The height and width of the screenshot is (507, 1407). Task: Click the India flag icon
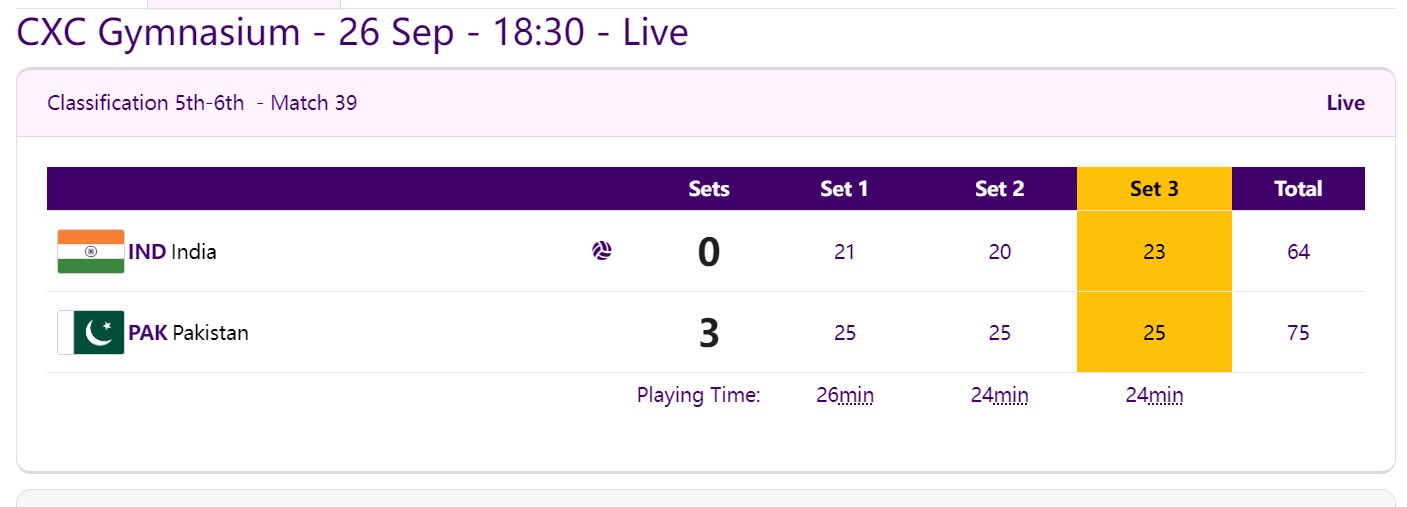pos(91,251)
